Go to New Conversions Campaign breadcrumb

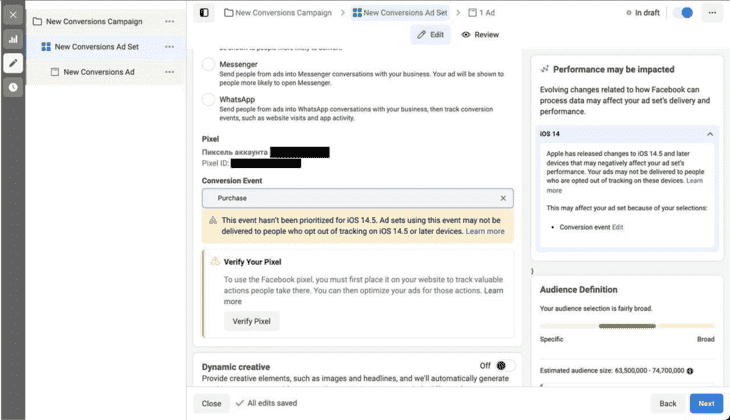(278, 13)
